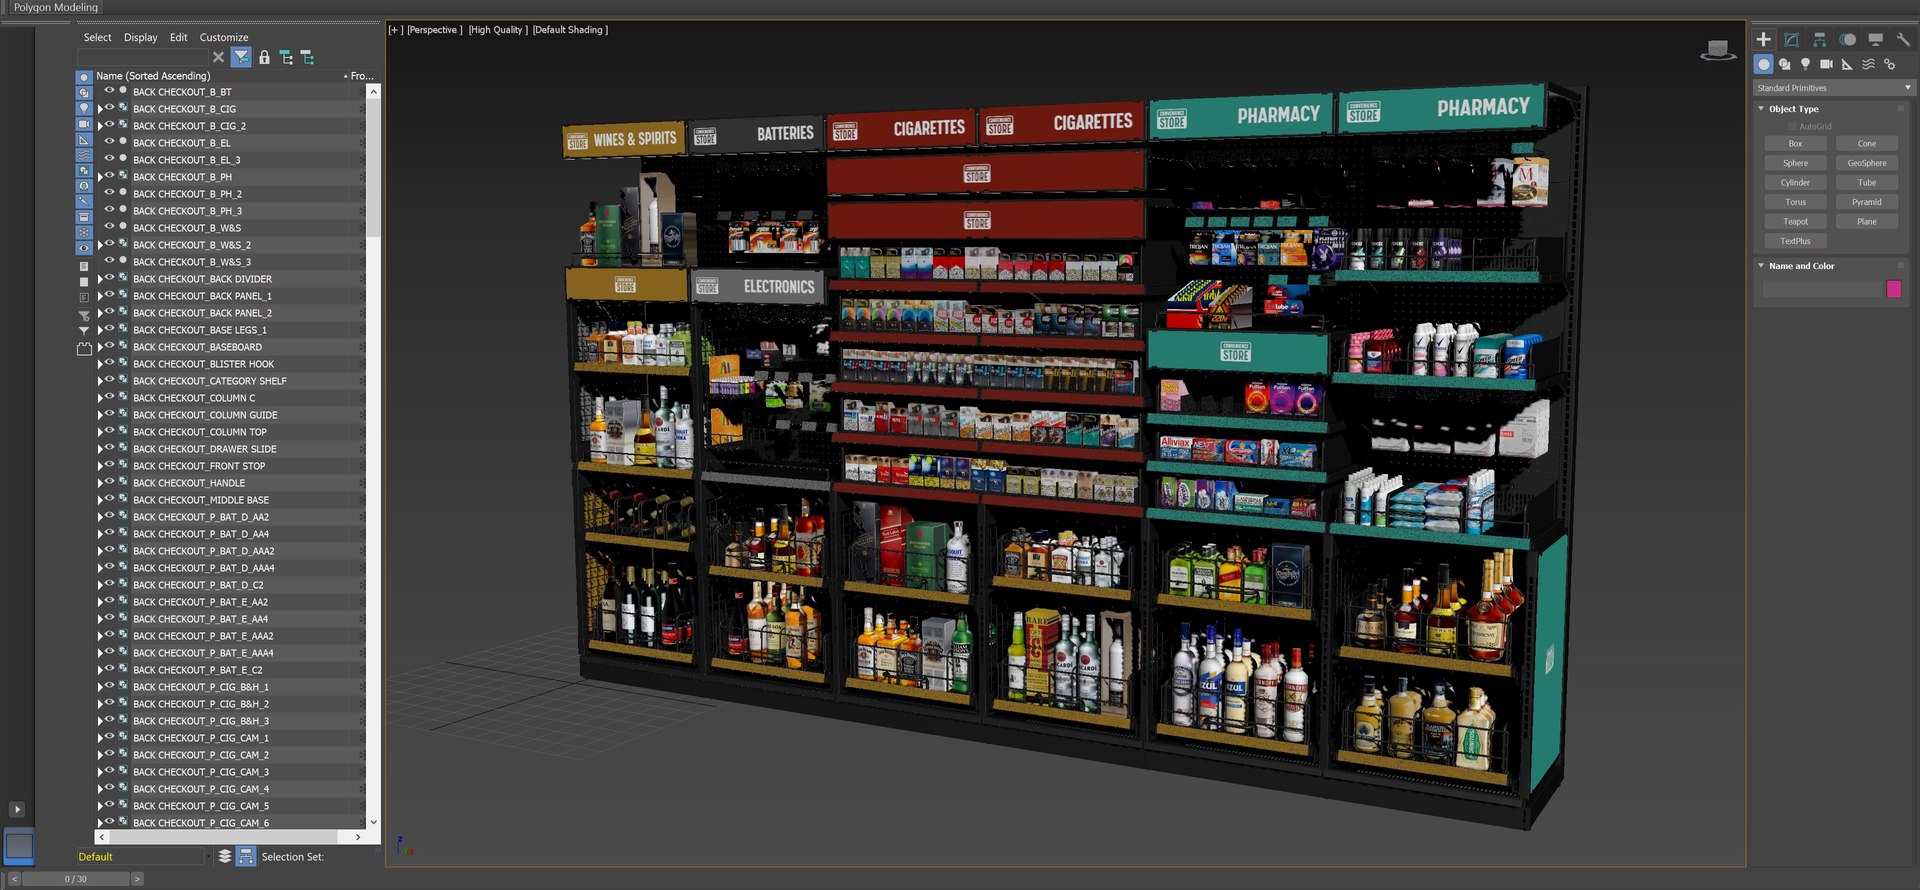
Task: Open the Display menu in scene explorer
Action: click(x=140, y=37)
